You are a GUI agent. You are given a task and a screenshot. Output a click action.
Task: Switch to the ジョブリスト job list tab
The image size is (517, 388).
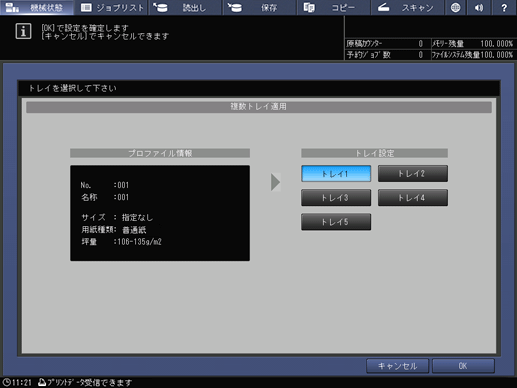[111, 7]
